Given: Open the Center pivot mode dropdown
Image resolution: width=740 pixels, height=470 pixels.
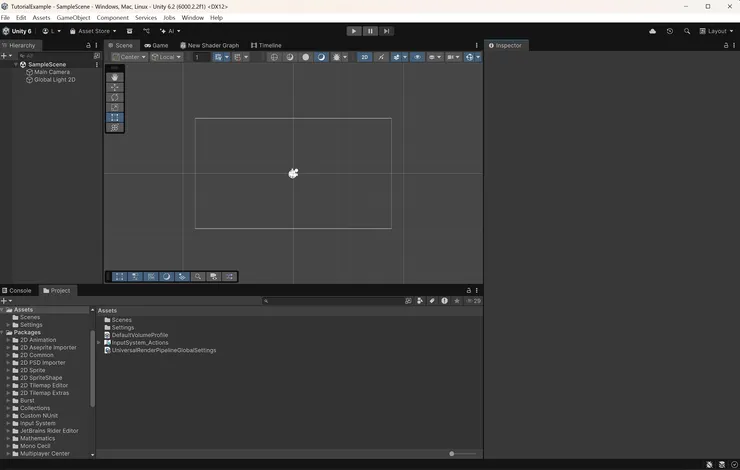Looking at the screenshot, I should tap(128, 57).
